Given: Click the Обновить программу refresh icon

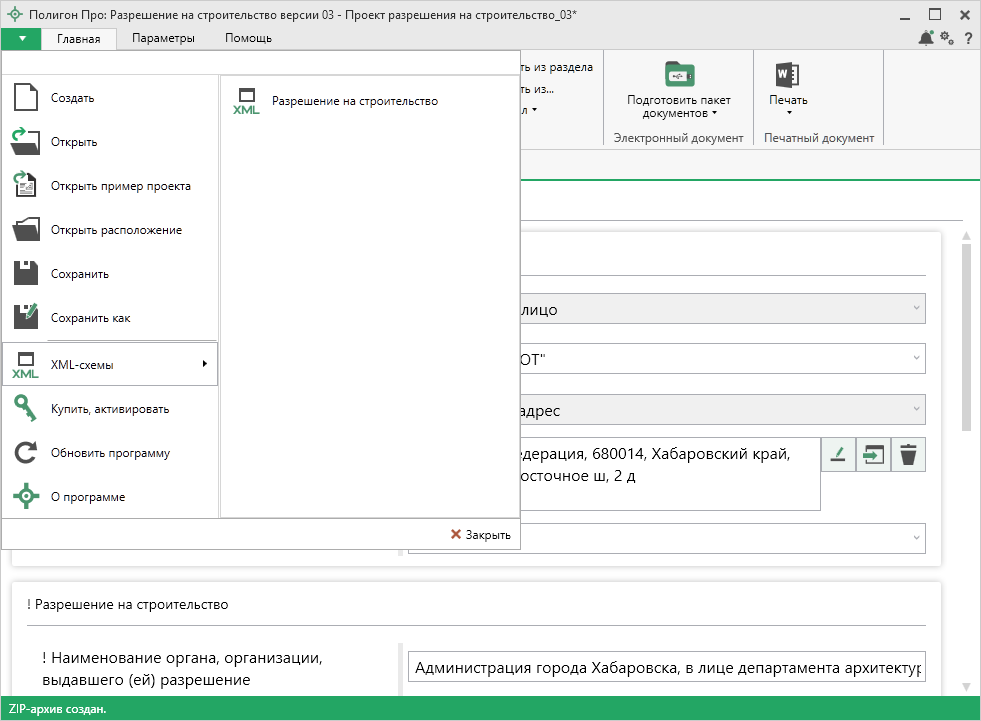Looking at the screenshot, I should tap(26, 453).
